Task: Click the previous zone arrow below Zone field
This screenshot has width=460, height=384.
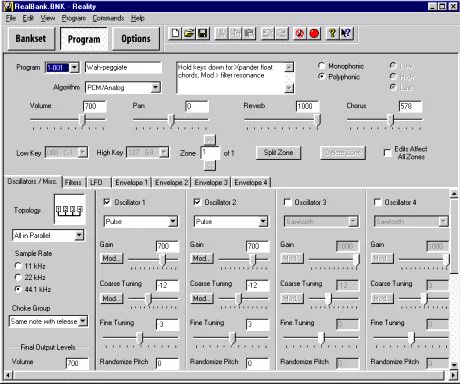Action: (x=210, y=165)
